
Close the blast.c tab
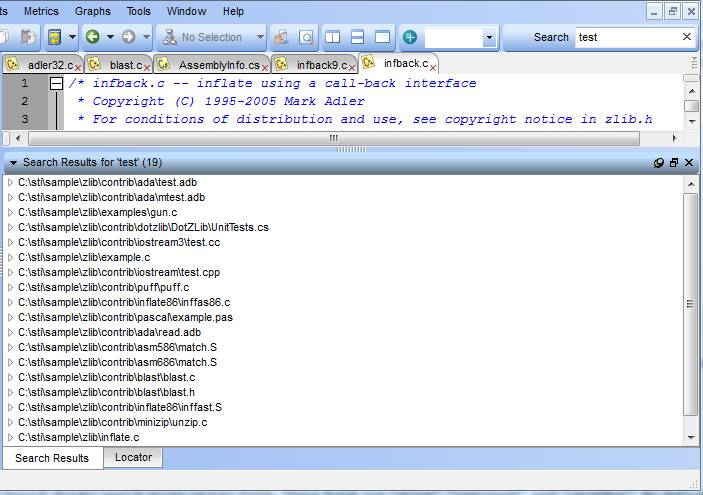tap(147, 68)
